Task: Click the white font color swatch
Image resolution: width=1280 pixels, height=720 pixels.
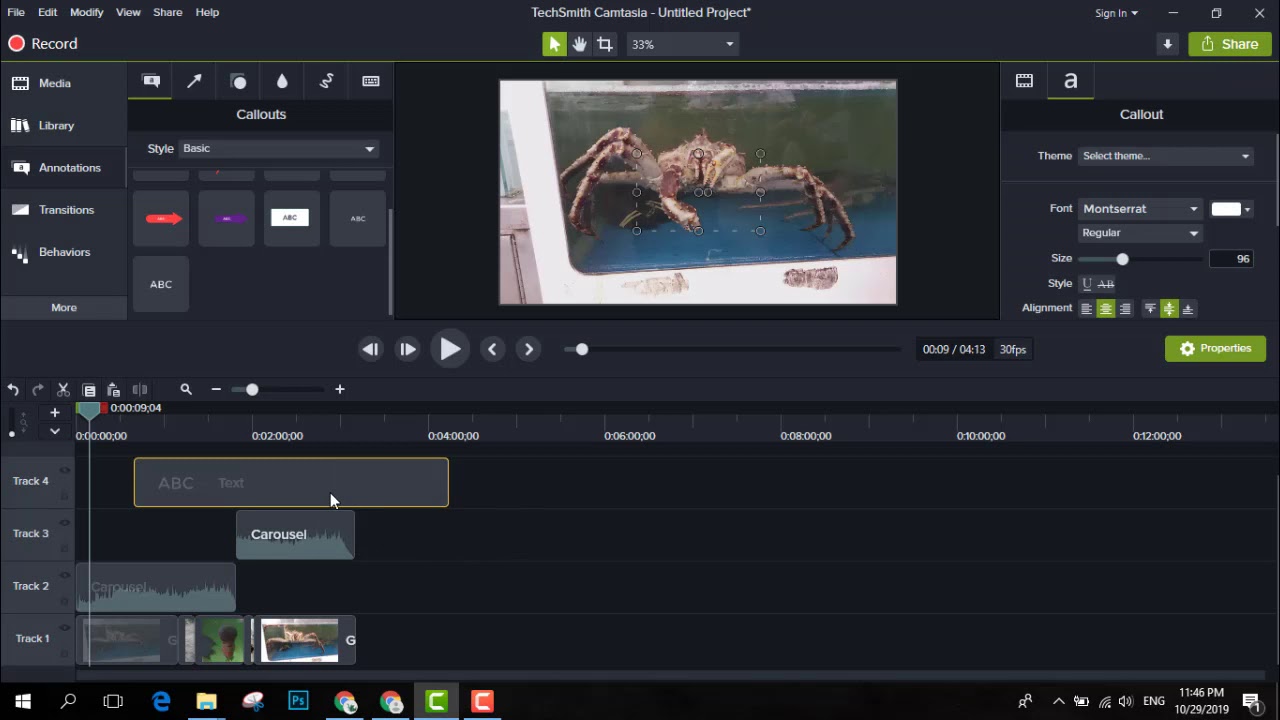Action: [x=1226, y=209]
